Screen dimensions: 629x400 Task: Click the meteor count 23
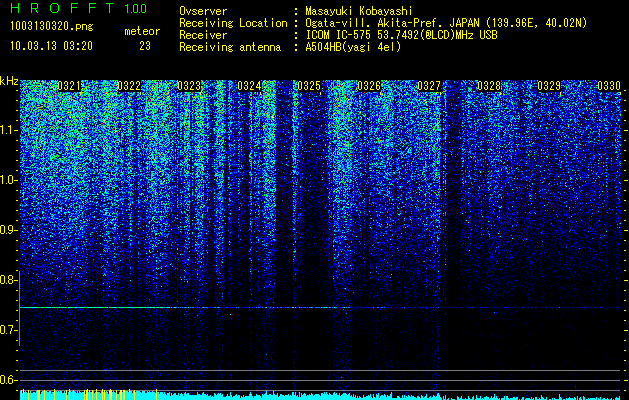pos(145,46)
